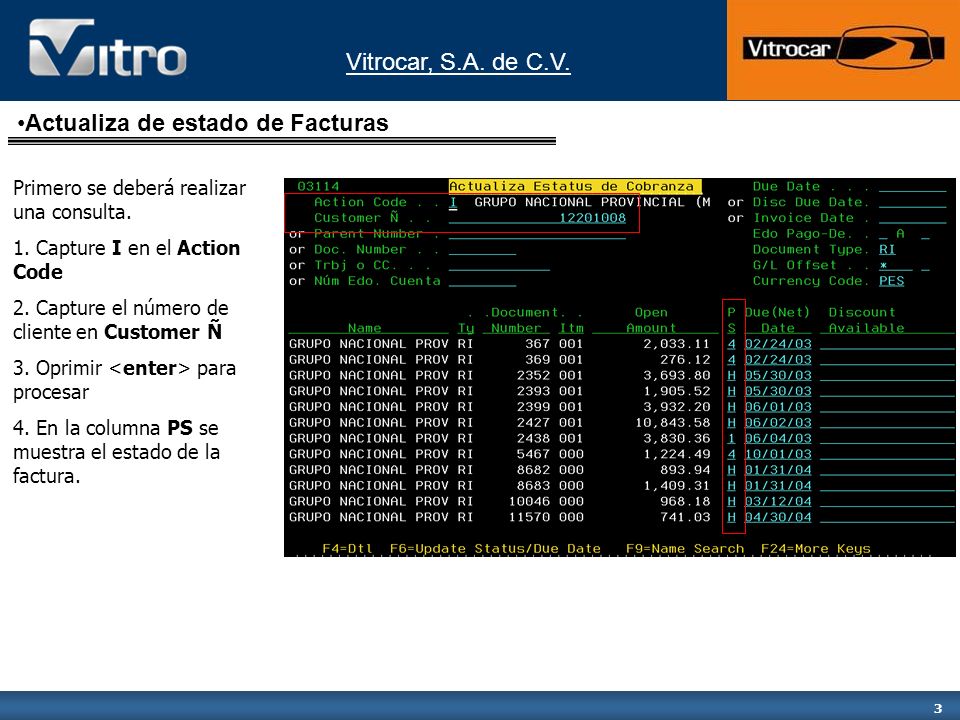Click open amount 2,033.11

coord(677,344)
